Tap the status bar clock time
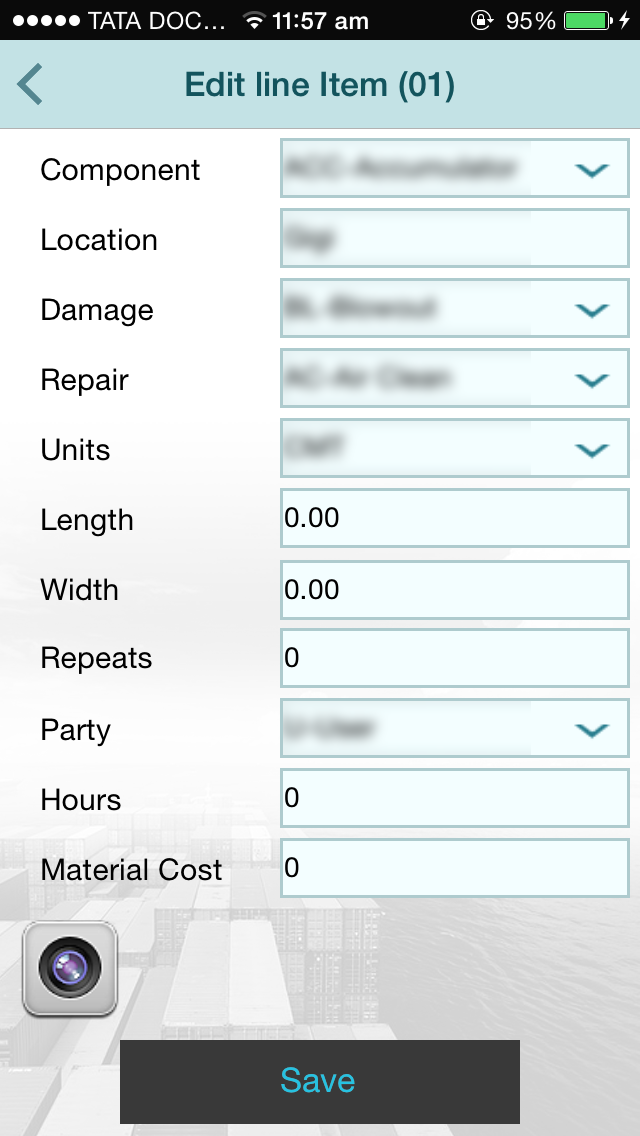Viewport: 640px width, 1136px height. 320,20
